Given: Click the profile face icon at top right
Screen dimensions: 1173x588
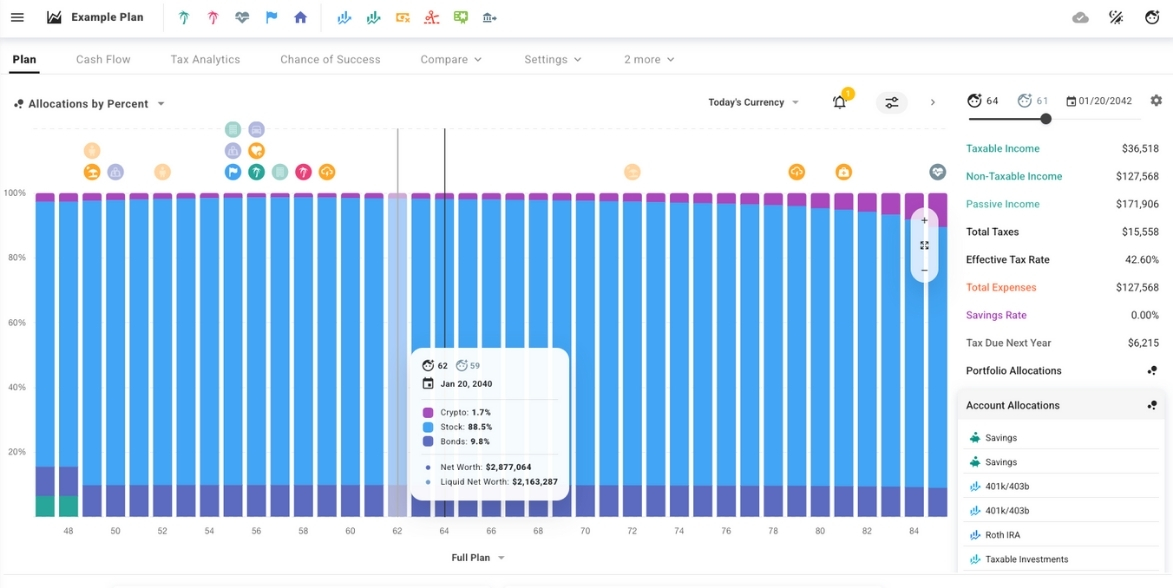Looking at the screenshot, I should (1152, 18).
